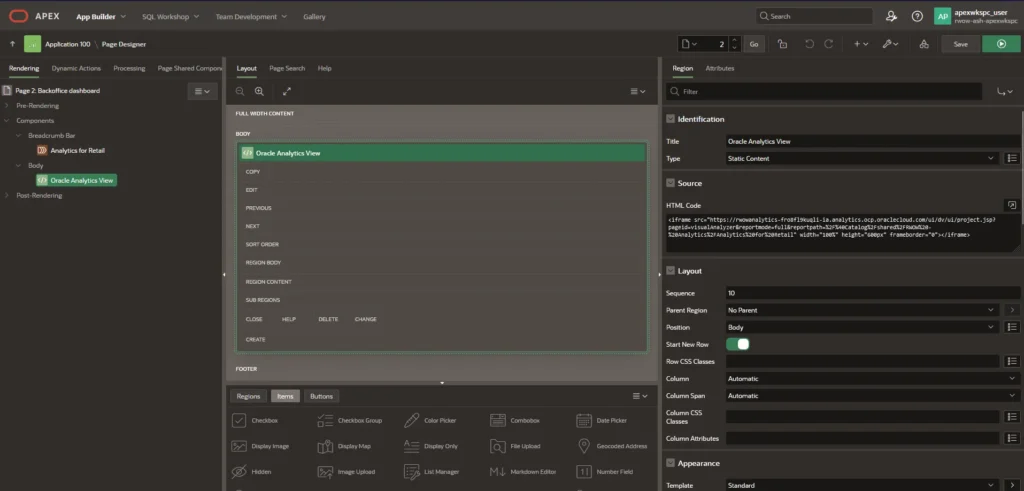Open the Parent Region dropdown

(861, 310)
